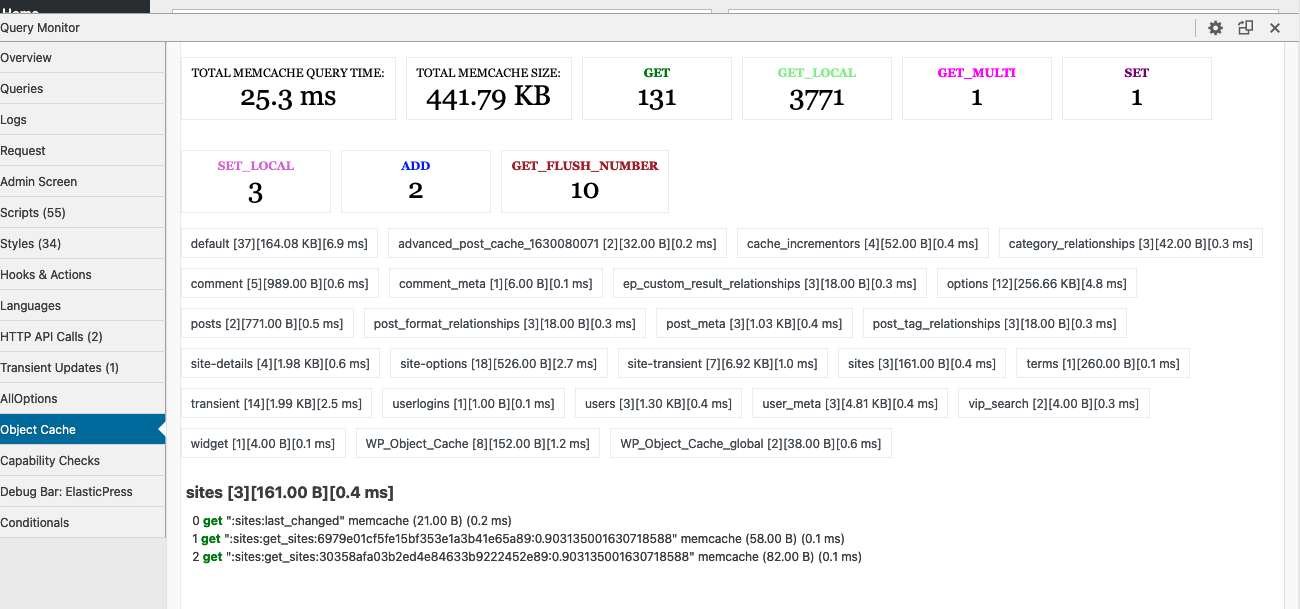This screenshot has height=609, width=1300.
Task: Open the Overview panel
Action: (x=82, y=58)
